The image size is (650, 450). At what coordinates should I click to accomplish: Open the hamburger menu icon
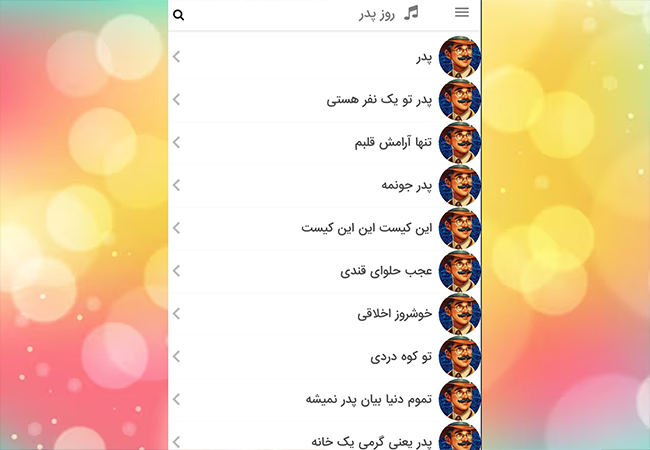pos(461,12)
